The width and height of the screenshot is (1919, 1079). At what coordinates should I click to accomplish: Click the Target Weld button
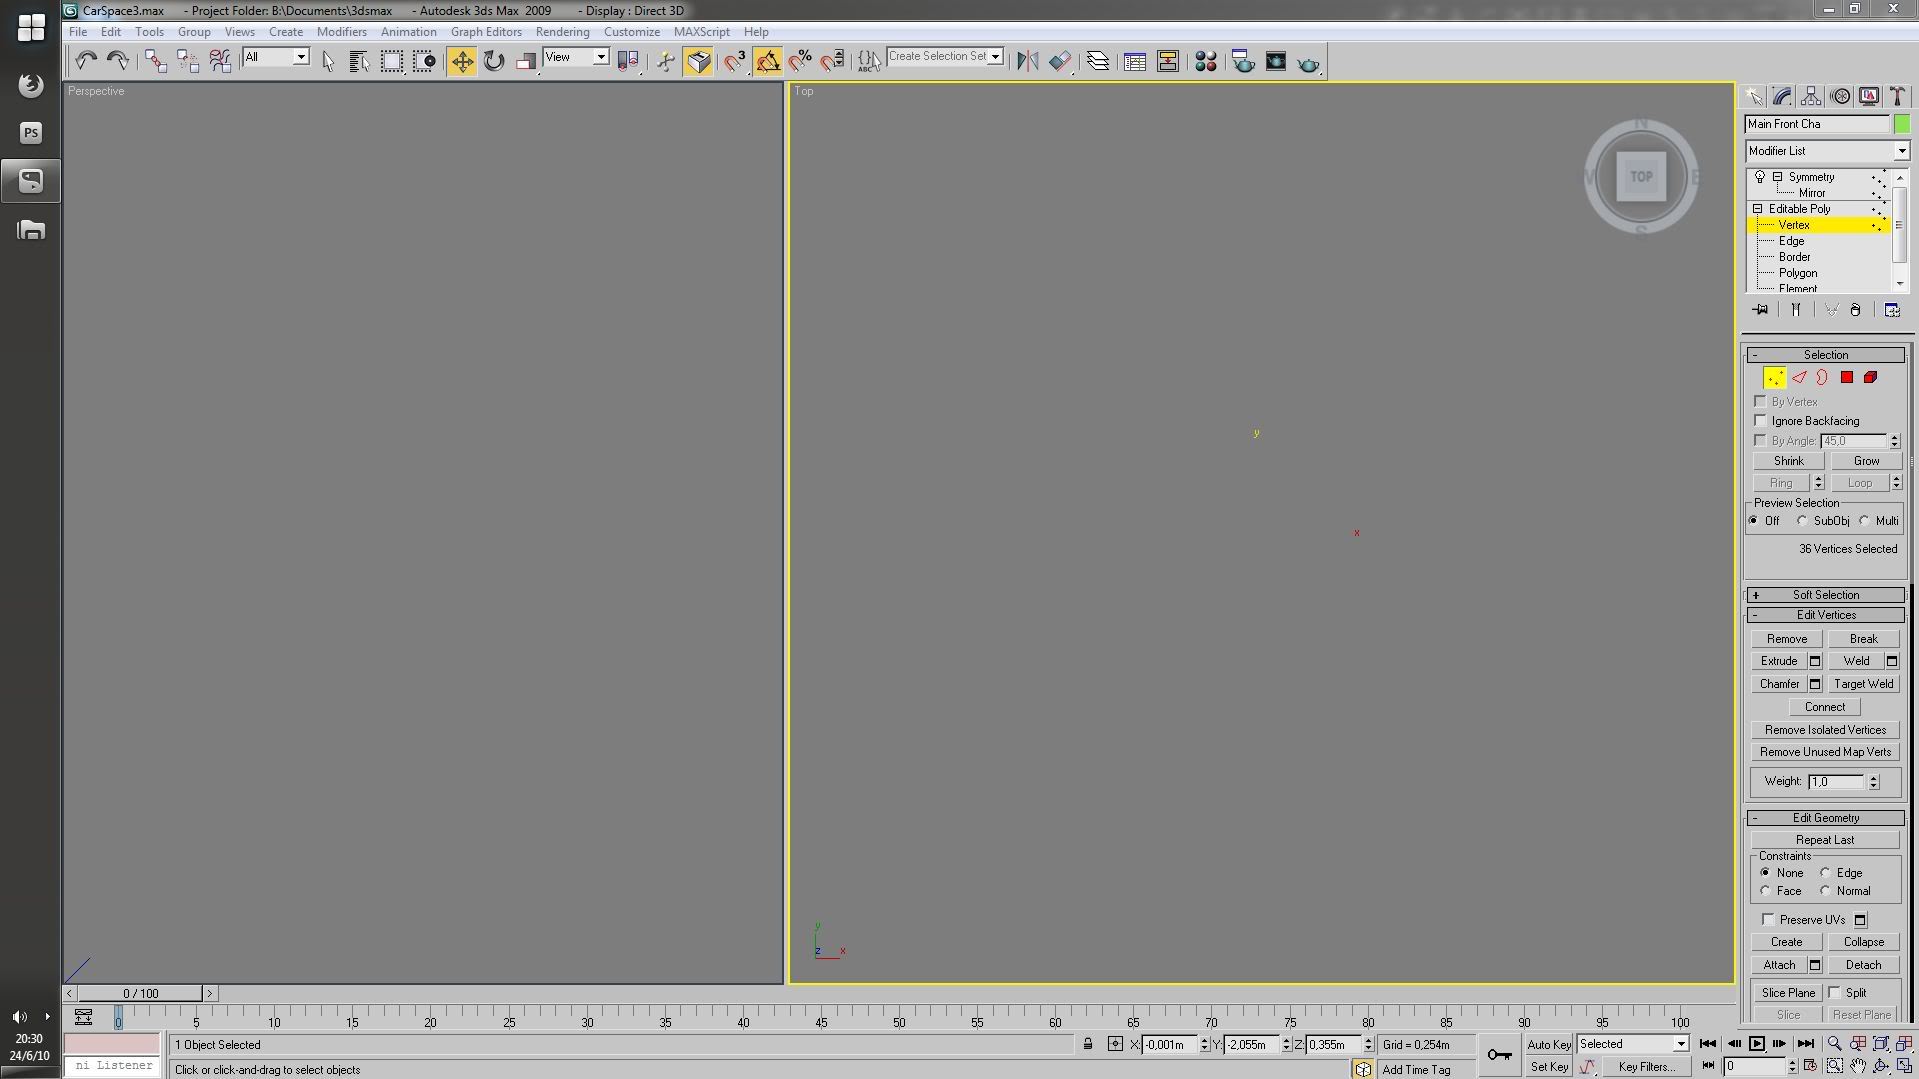coord(1863,684)
